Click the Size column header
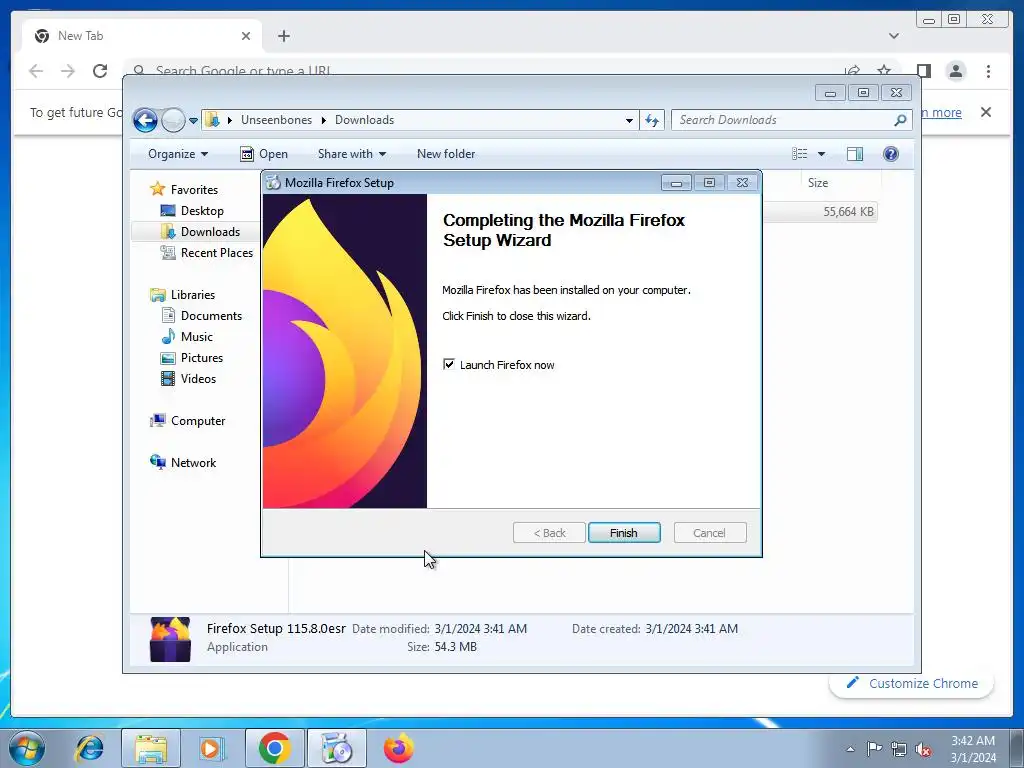This screenshot has height=768, width=1024. [x=818, y=183]
